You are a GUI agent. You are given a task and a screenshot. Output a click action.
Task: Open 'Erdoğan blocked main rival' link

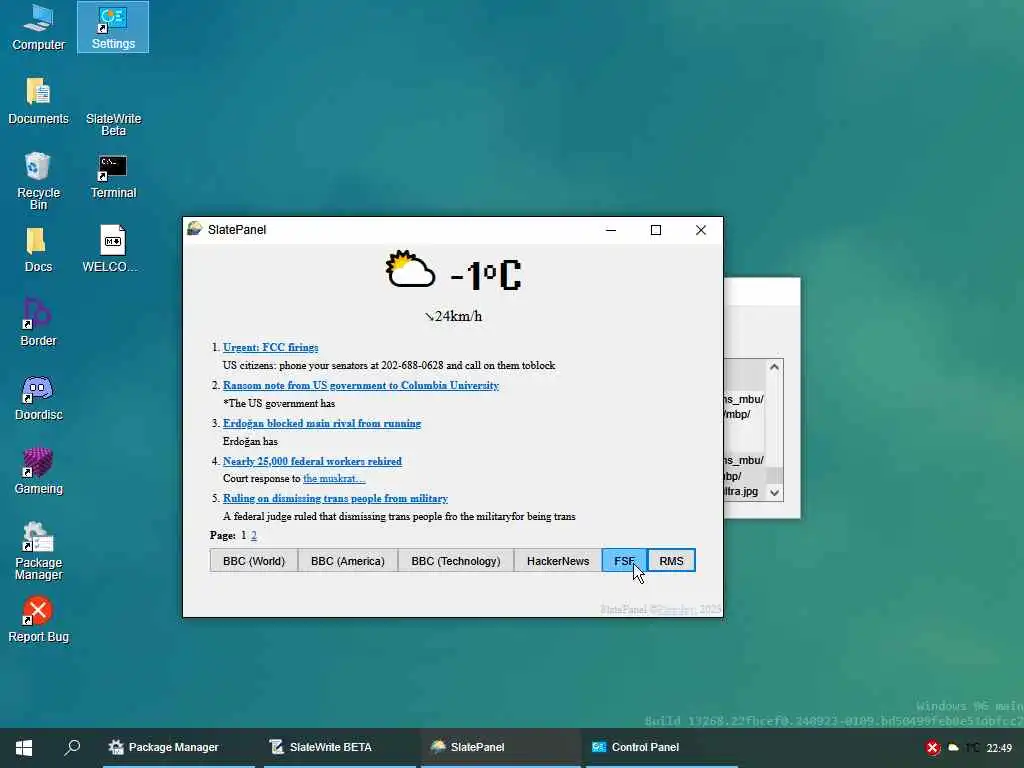[322, 423]
